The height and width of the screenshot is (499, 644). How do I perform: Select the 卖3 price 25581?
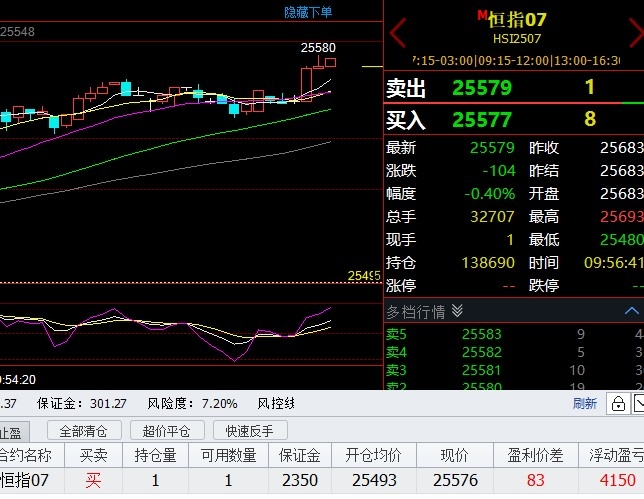coord(481,370)
